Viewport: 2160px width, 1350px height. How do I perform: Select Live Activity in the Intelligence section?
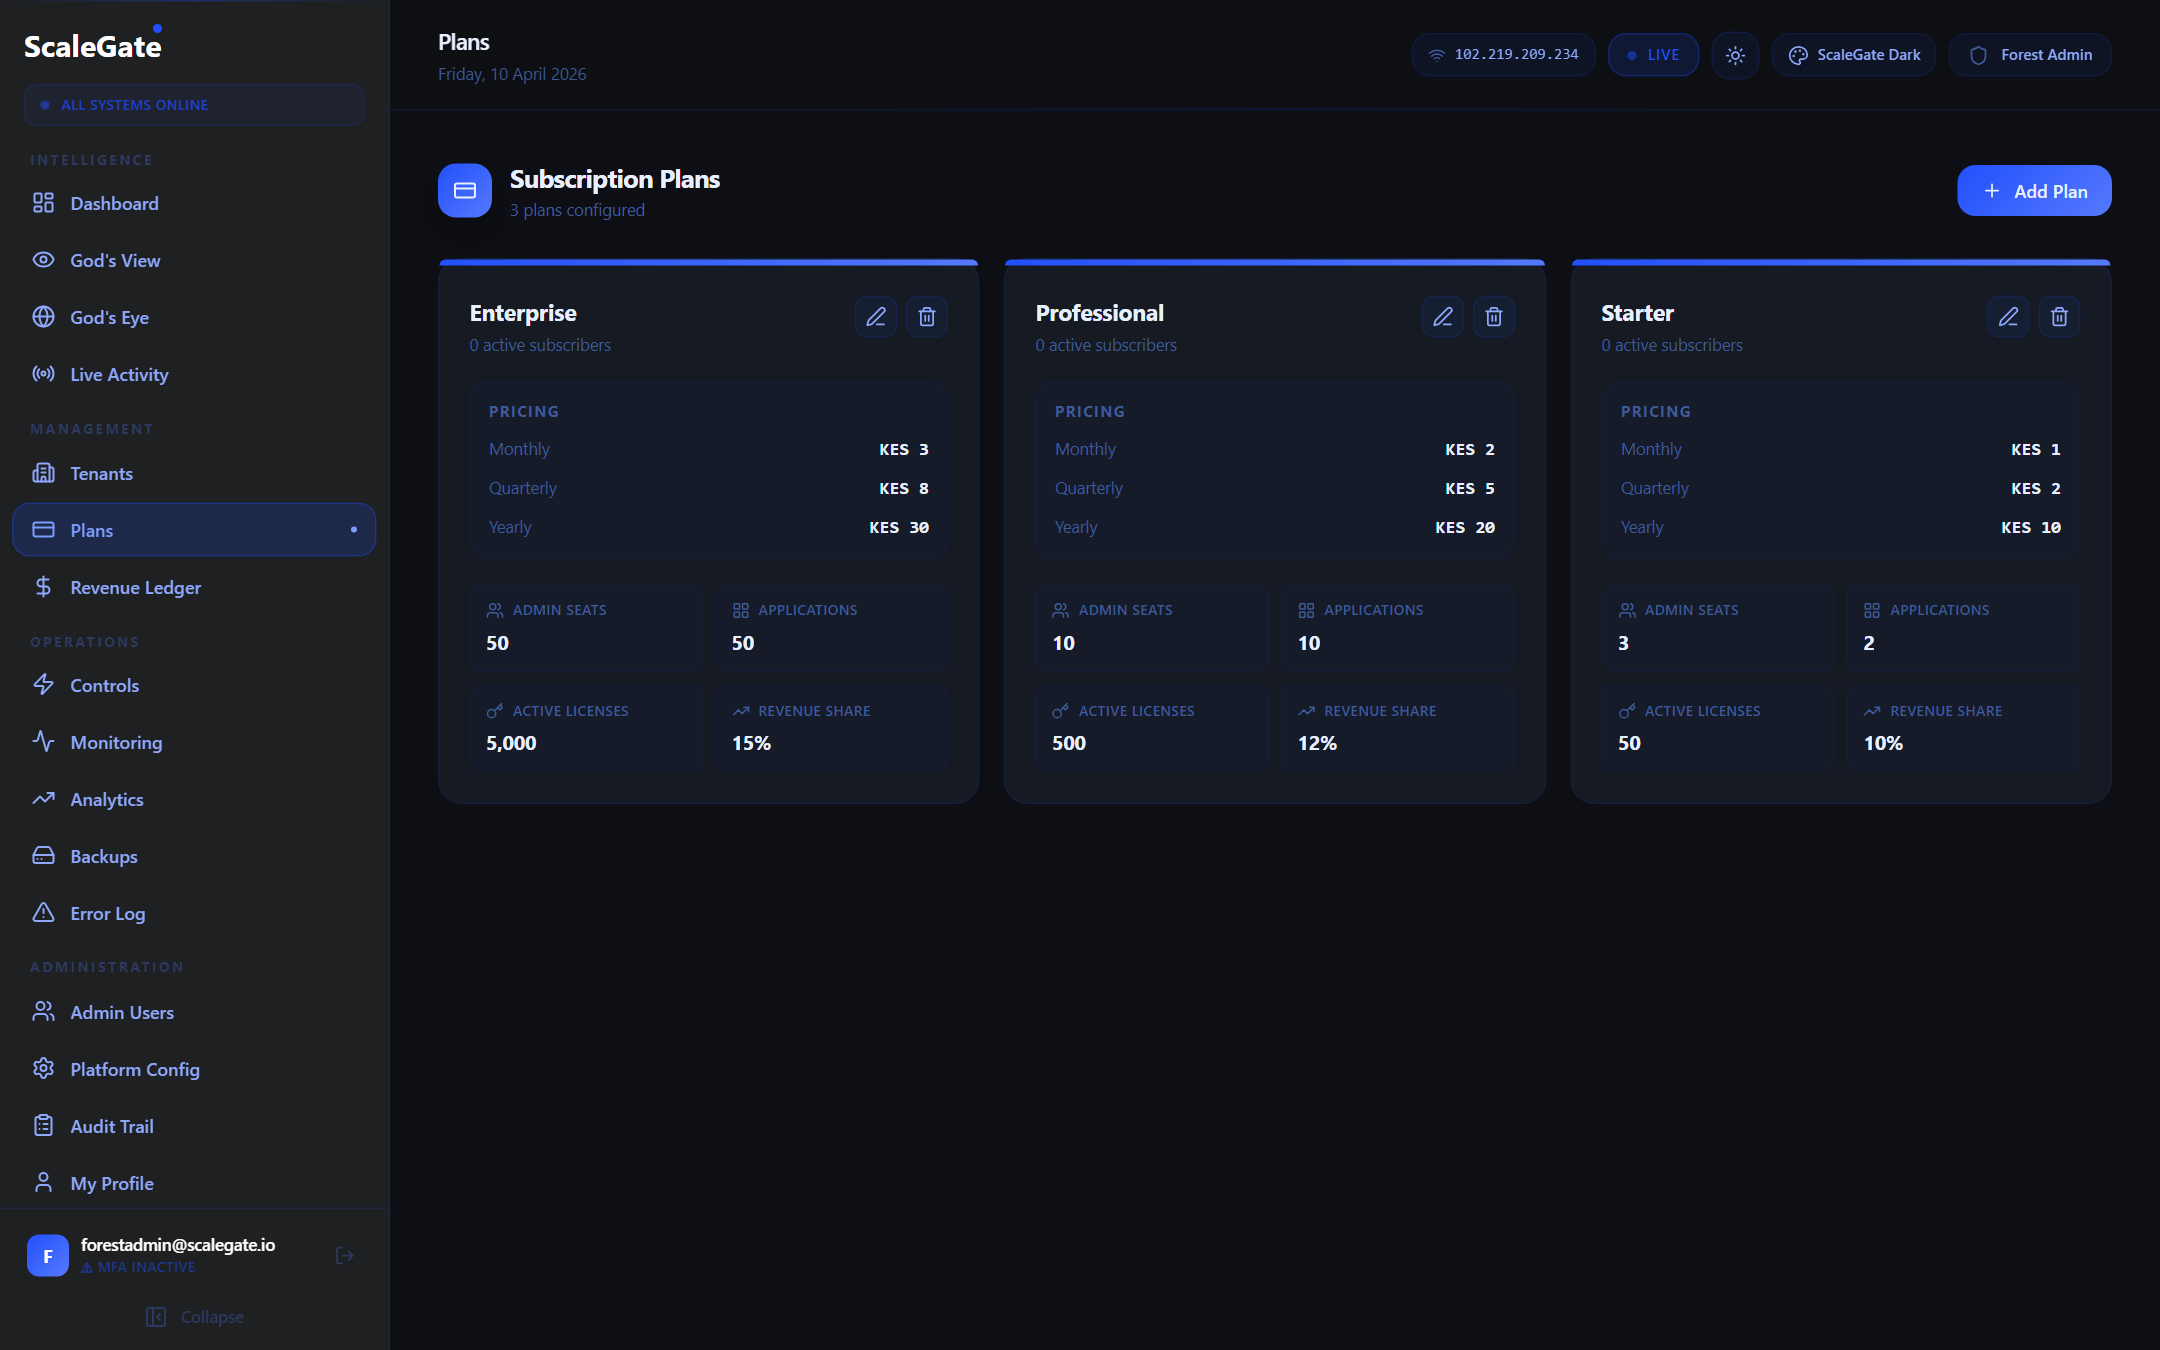118,374
